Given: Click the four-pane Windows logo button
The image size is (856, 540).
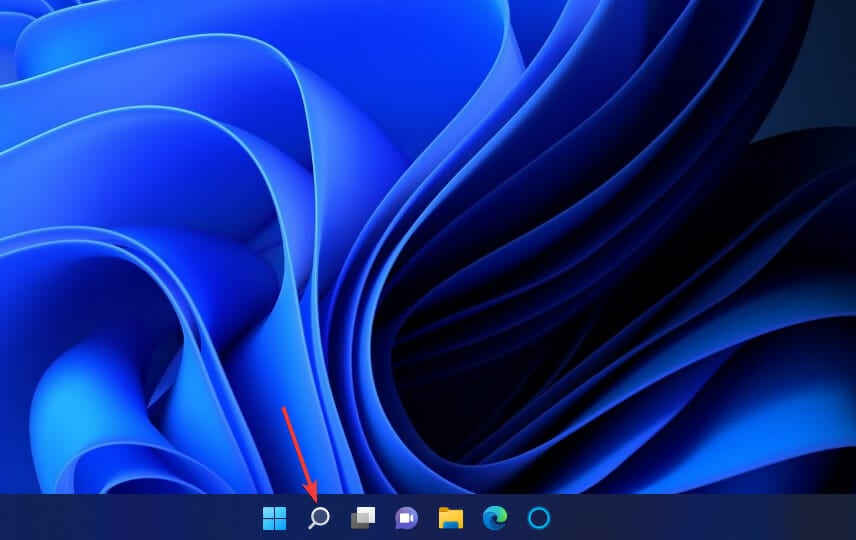Looking at the screenshot, I should coord(274,518).
